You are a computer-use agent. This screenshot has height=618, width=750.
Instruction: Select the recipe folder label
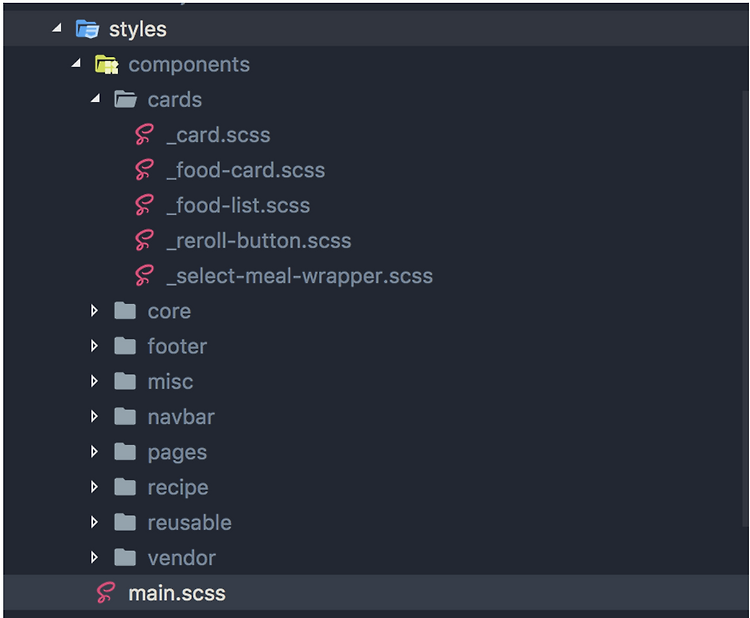click(x=178, y=487)
